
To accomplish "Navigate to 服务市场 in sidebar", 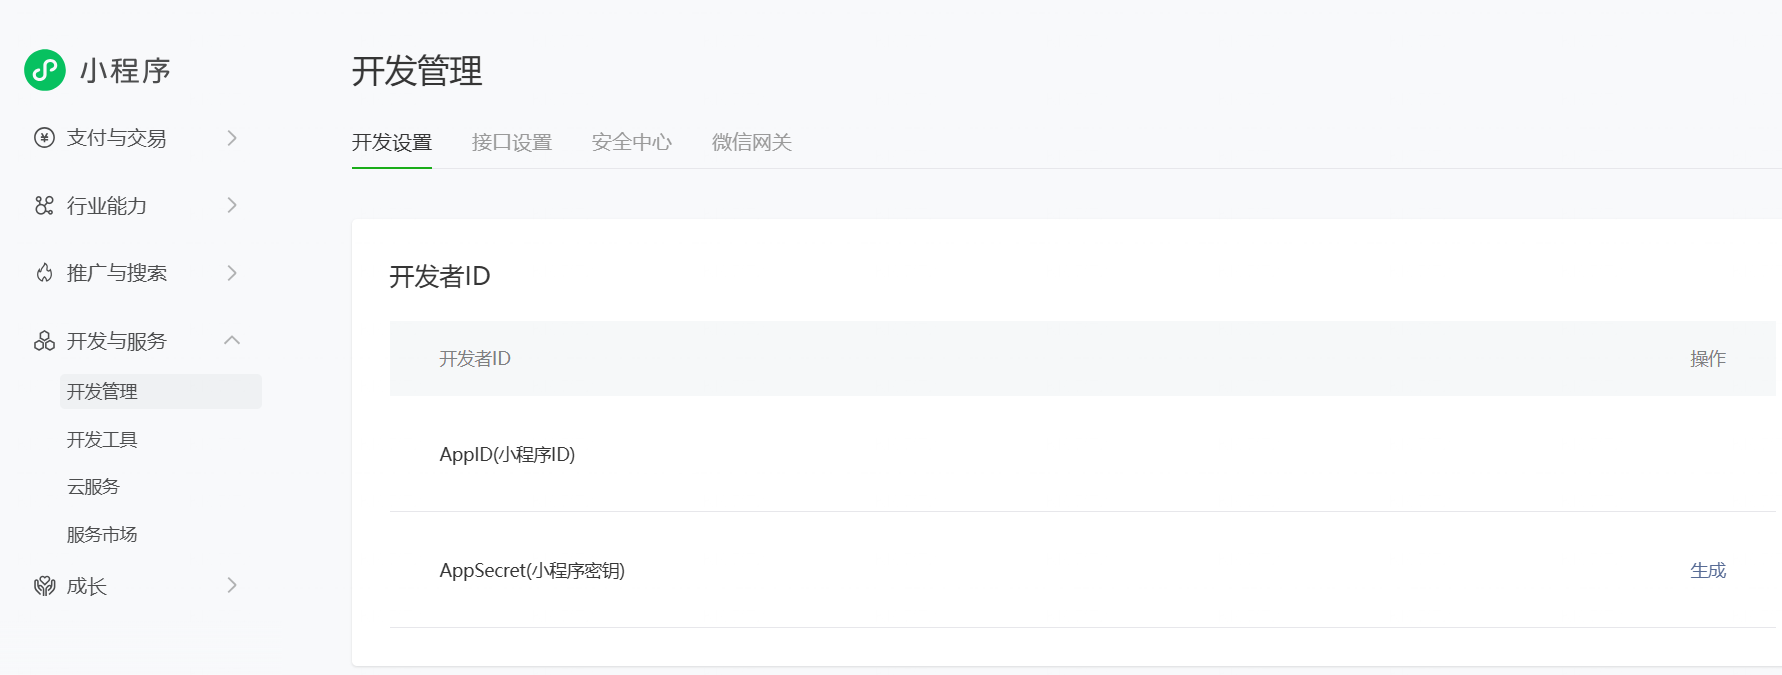I will [102, 535].
